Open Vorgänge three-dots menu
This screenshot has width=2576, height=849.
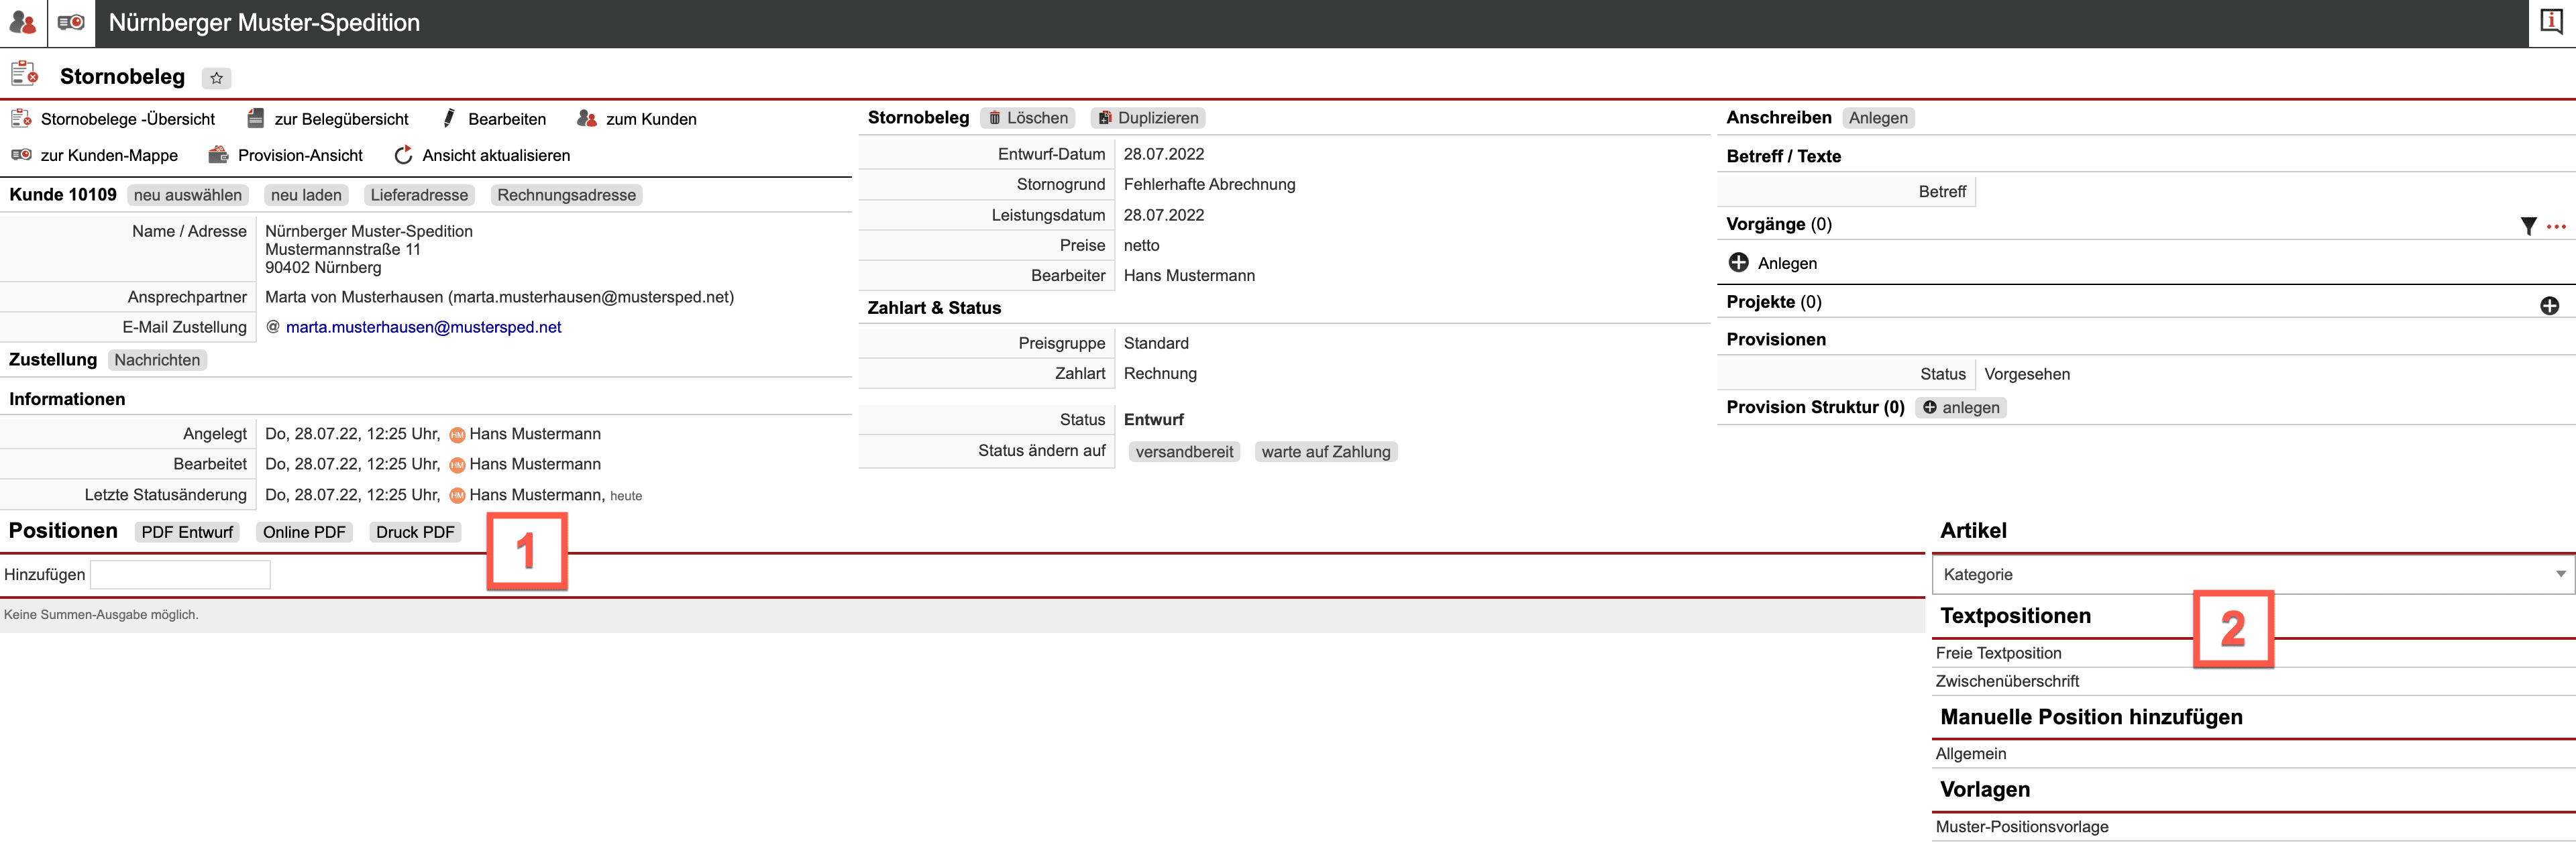tap(2556, 226)
